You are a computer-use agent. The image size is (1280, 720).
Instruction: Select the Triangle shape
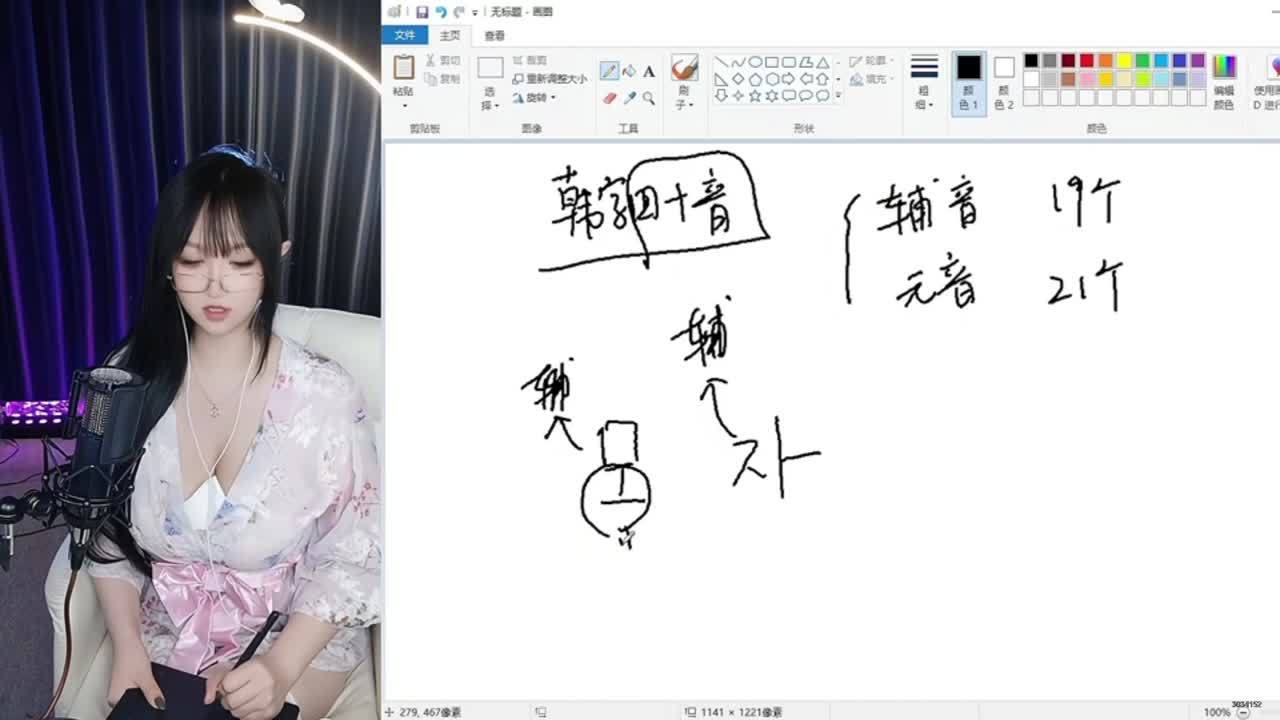823,62
